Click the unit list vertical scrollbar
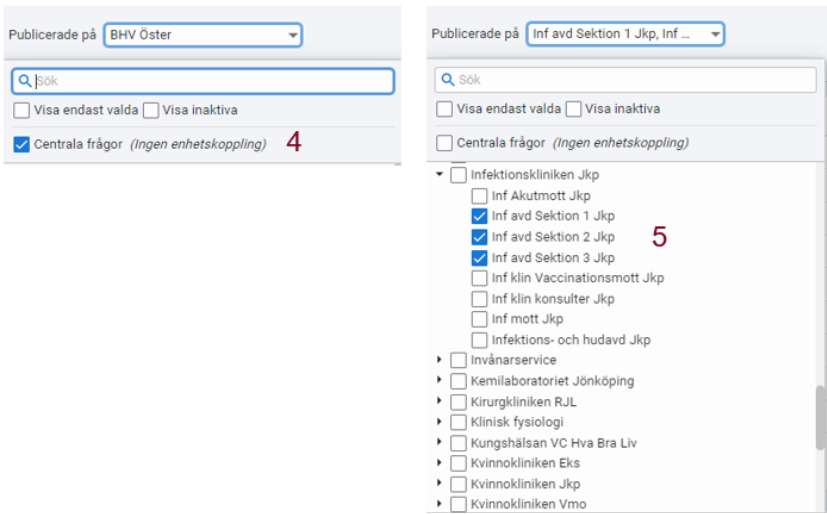The width and height of the screenshot is (827, 514). coord(821,418)
